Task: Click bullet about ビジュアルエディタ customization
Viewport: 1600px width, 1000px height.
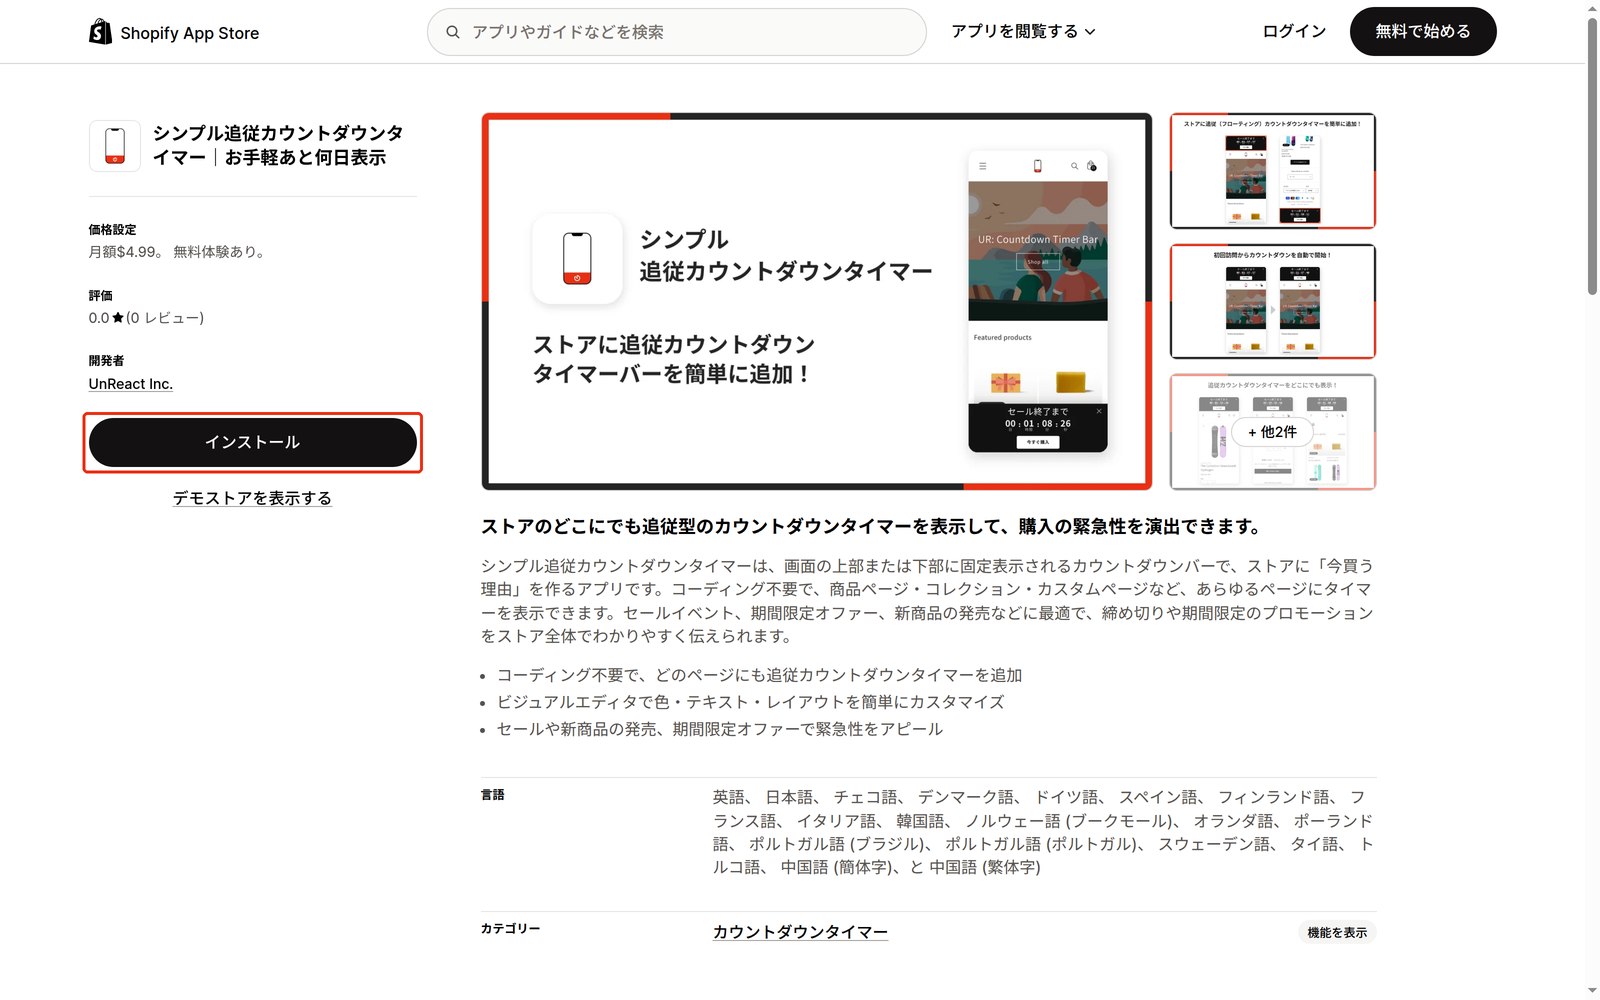Action: pos(750,702)
